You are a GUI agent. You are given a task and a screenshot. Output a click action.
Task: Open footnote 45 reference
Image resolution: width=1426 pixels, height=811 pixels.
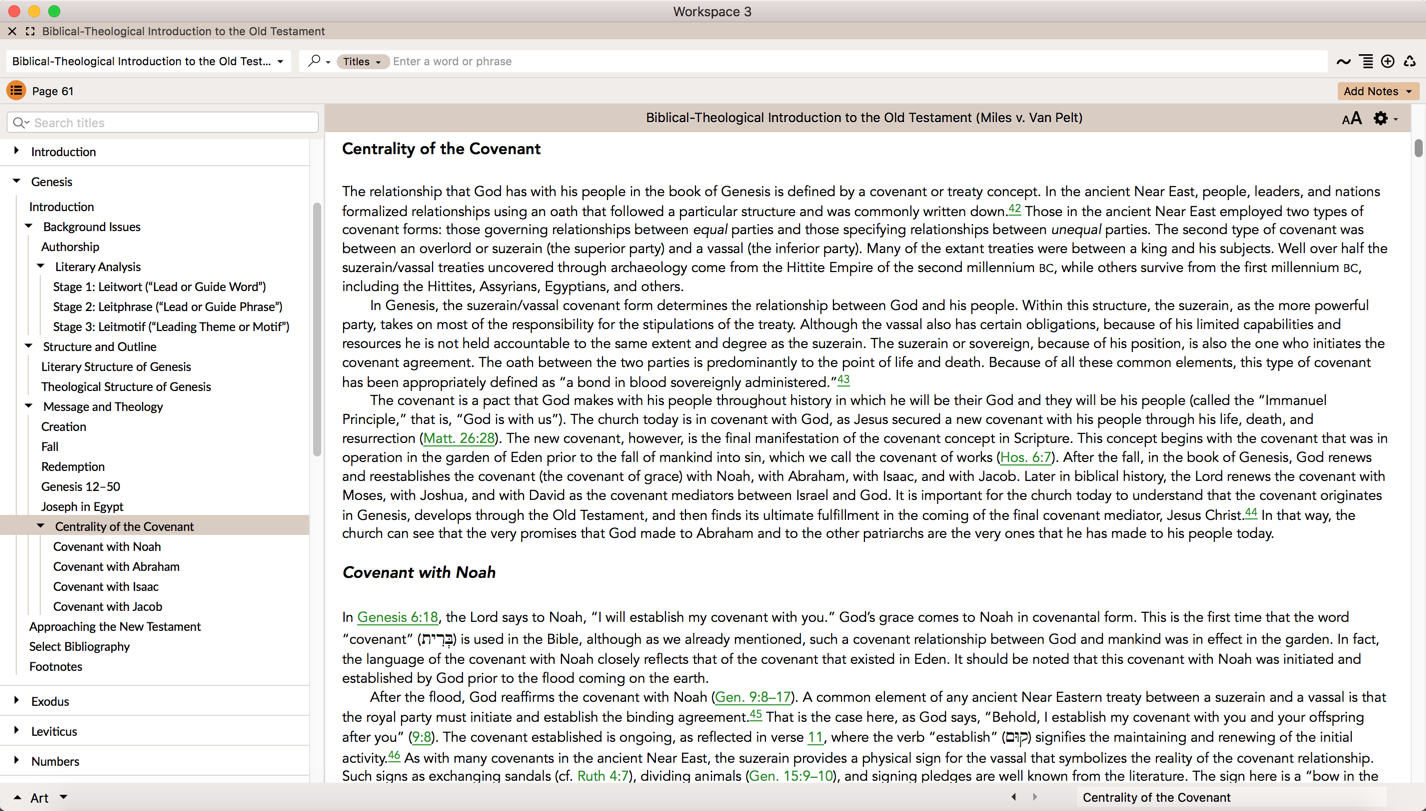pyautogui.click(x=755, y=715)
